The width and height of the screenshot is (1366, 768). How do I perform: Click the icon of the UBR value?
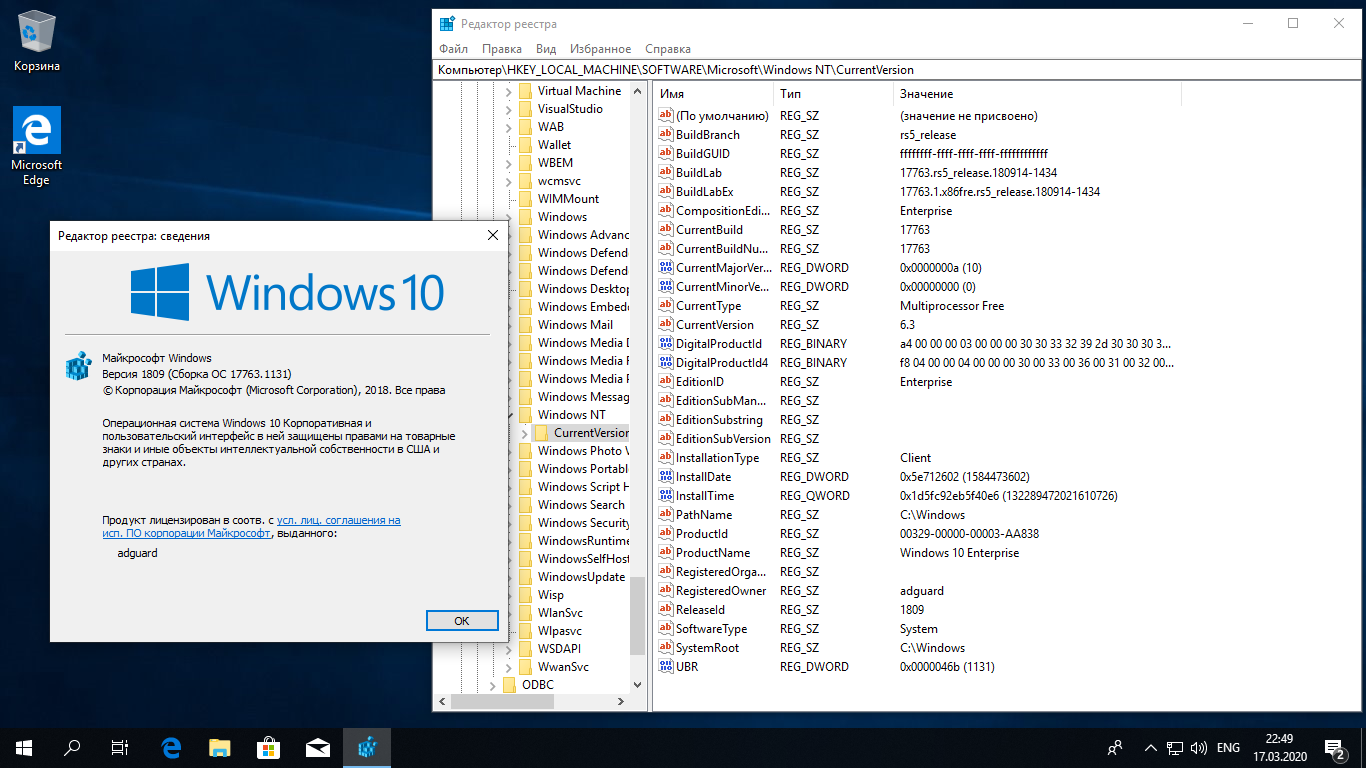coord(666,667)
